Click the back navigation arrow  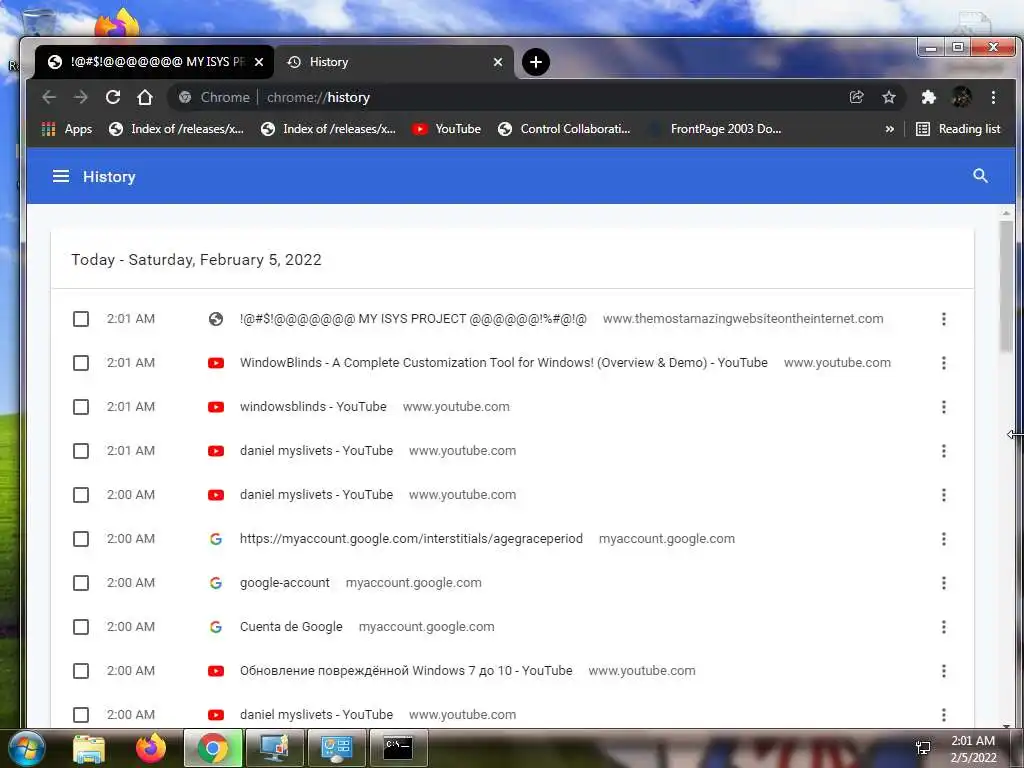click(x=49, y=97)
